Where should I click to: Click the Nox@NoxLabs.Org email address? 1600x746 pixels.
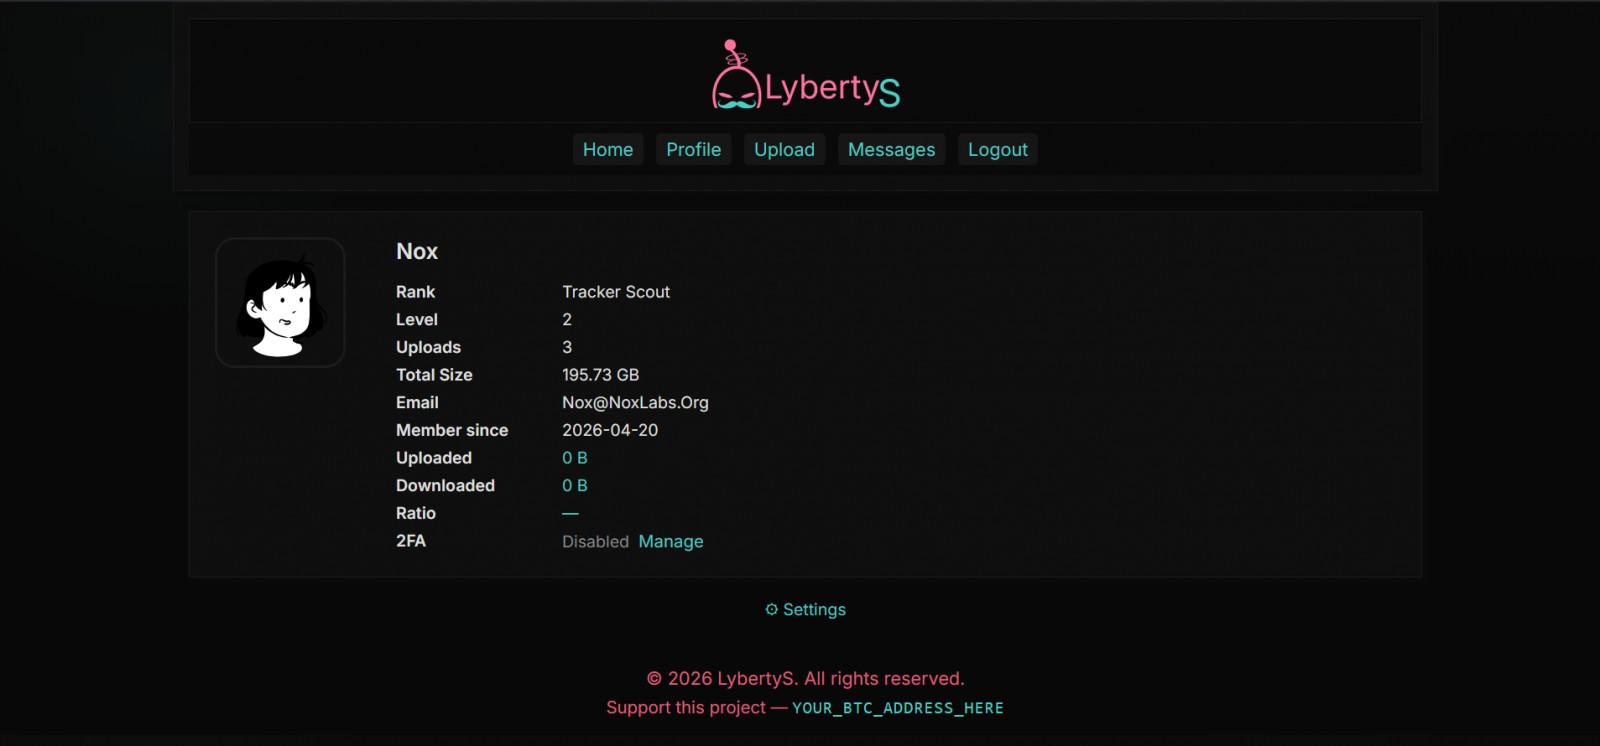click(x=635, y=403)
